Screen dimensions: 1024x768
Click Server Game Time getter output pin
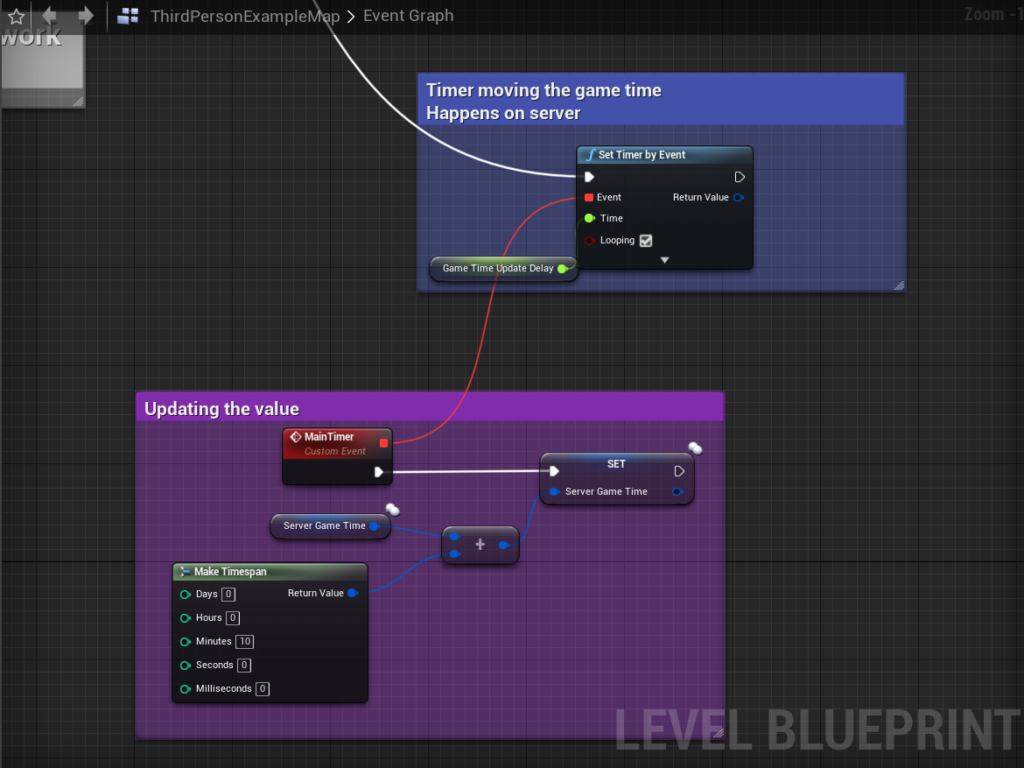tap(374, 526)
